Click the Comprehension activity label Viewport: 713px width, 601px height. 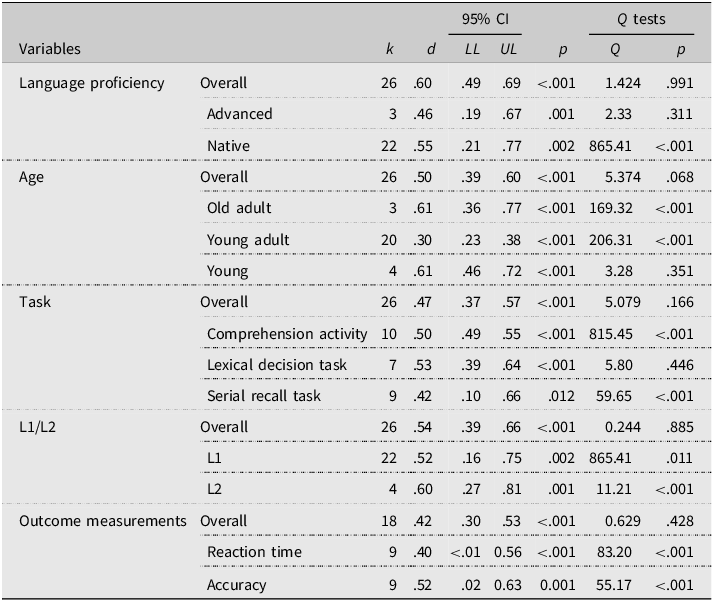pos(287,334)
